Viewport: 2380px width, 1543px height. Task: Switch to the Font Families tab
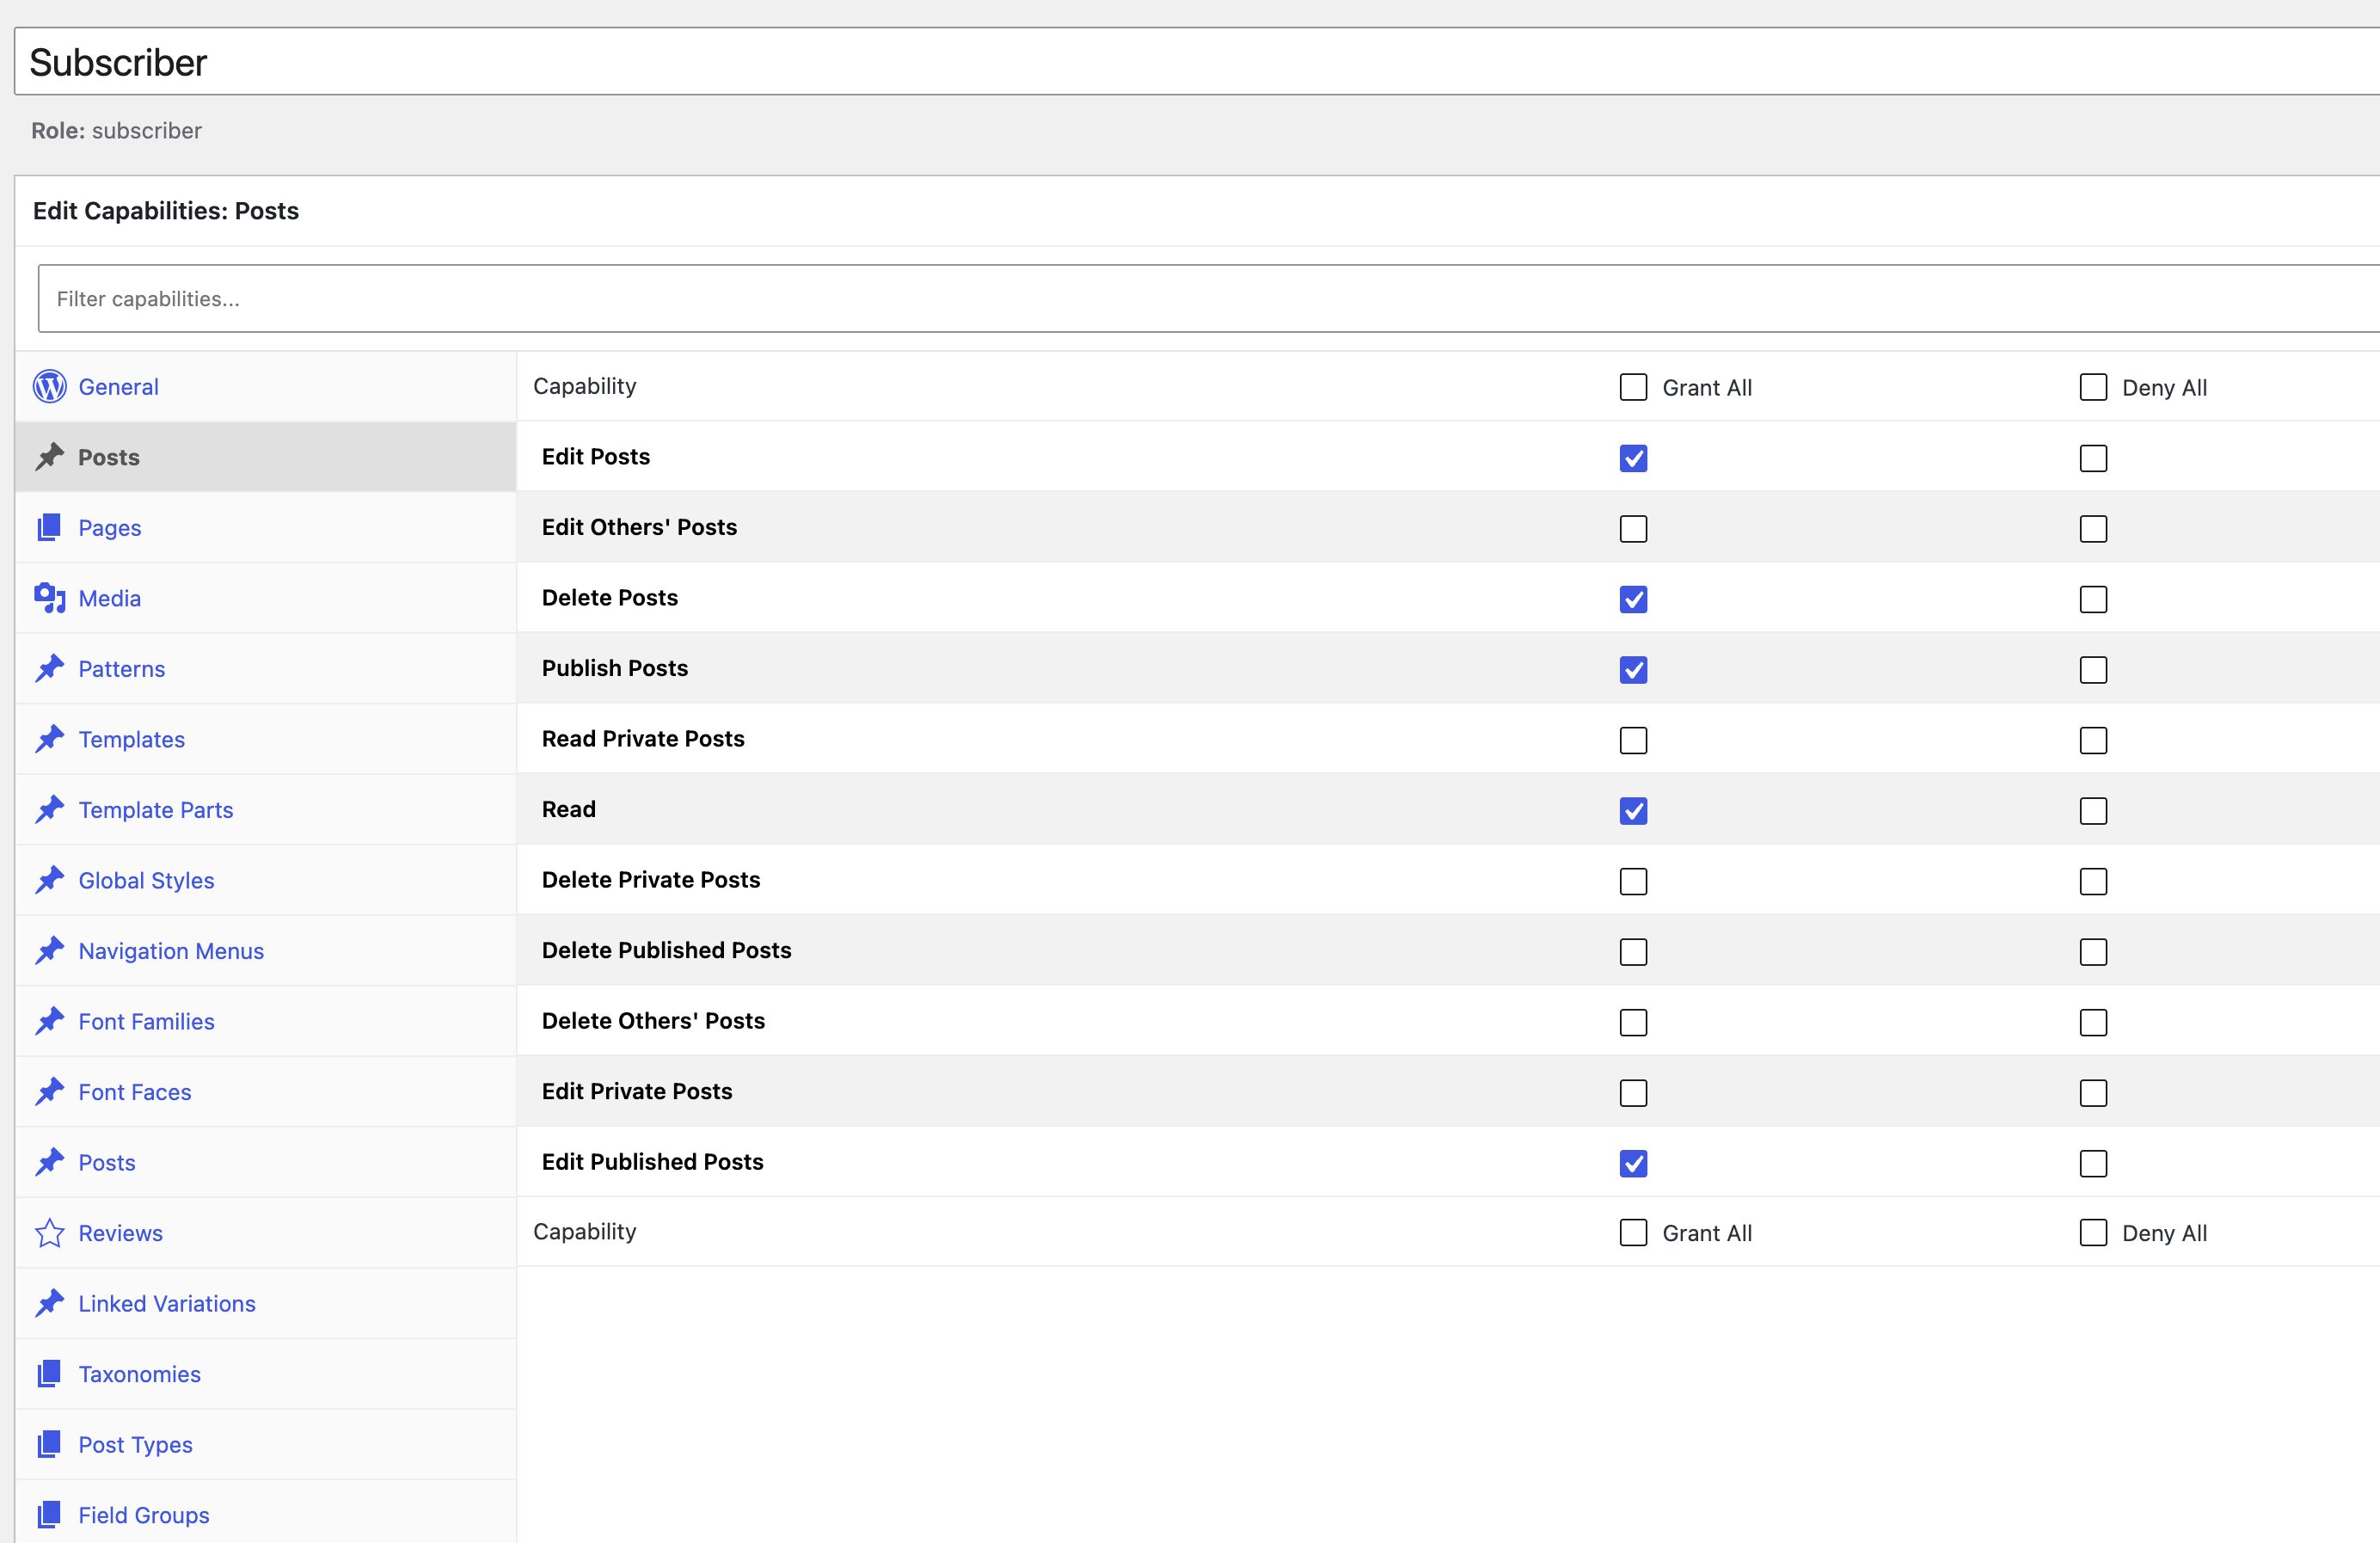(266, 1021)
